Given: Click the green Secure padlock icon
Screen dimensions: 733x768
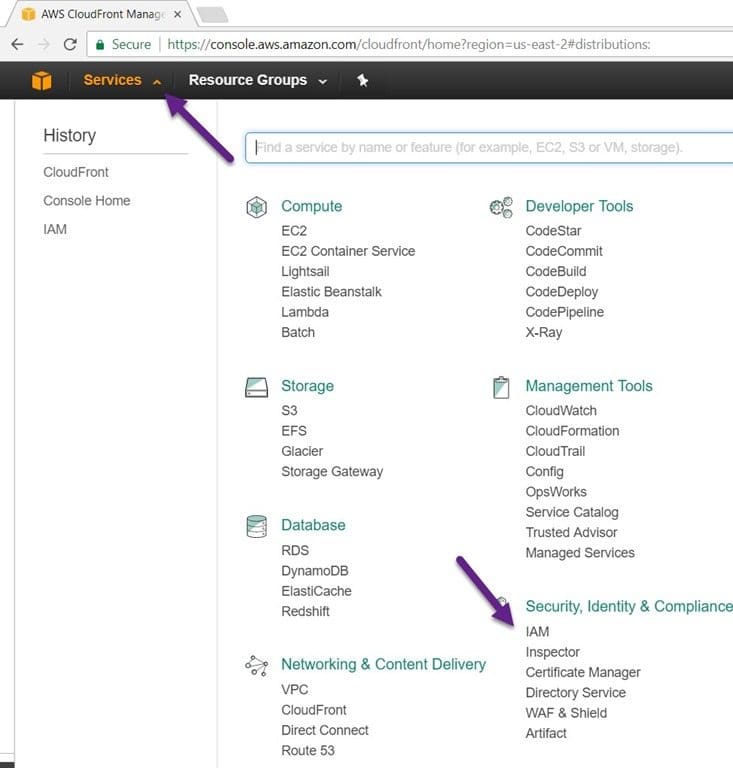Looking at the screenshot, I should pyautogui.click(x=100, y=45).
